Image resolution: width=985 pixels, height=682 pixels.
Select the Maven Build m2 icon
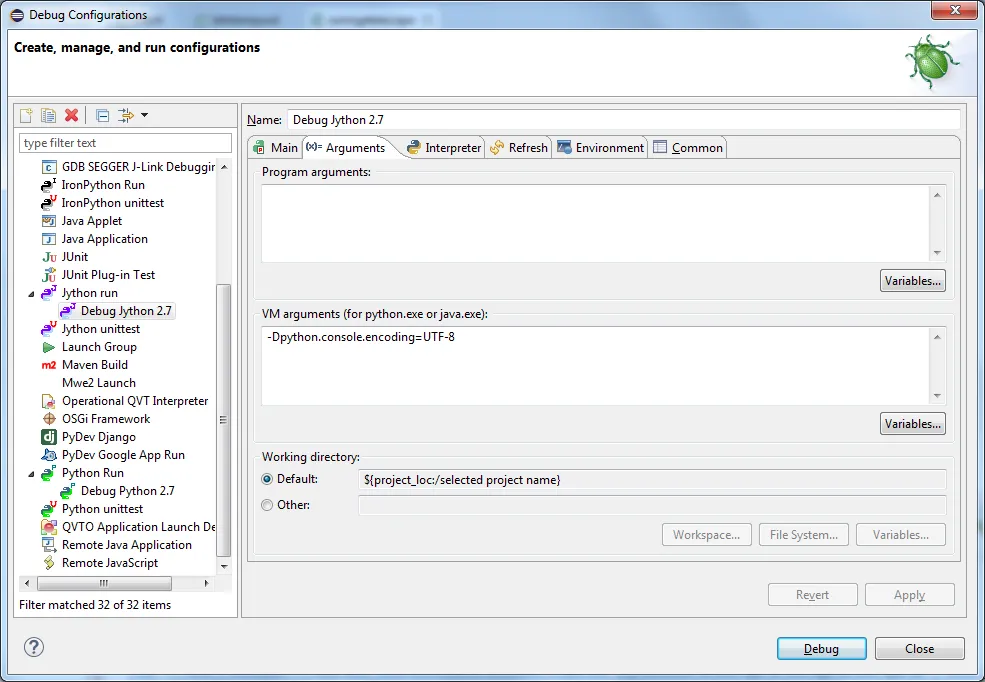tap(49, 365)
